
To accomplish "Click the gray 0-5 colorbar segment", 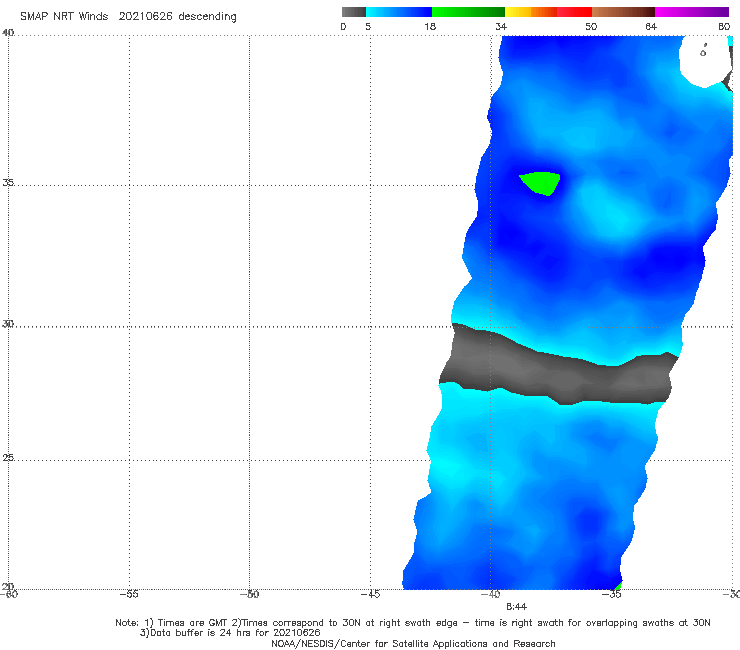I will (353, 12).
